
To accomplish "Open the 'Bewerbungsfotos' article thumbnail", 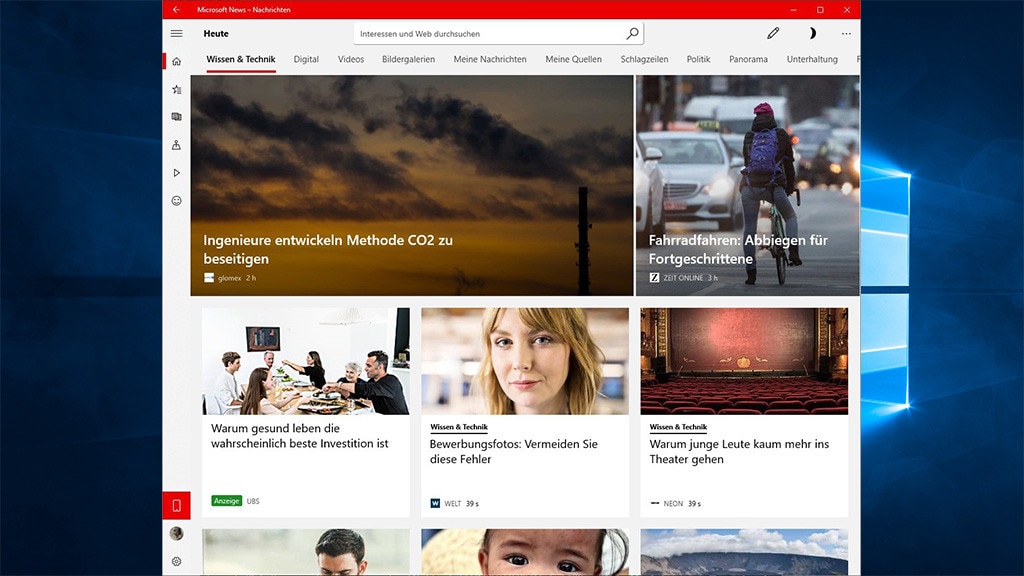I will click(524, 361).
